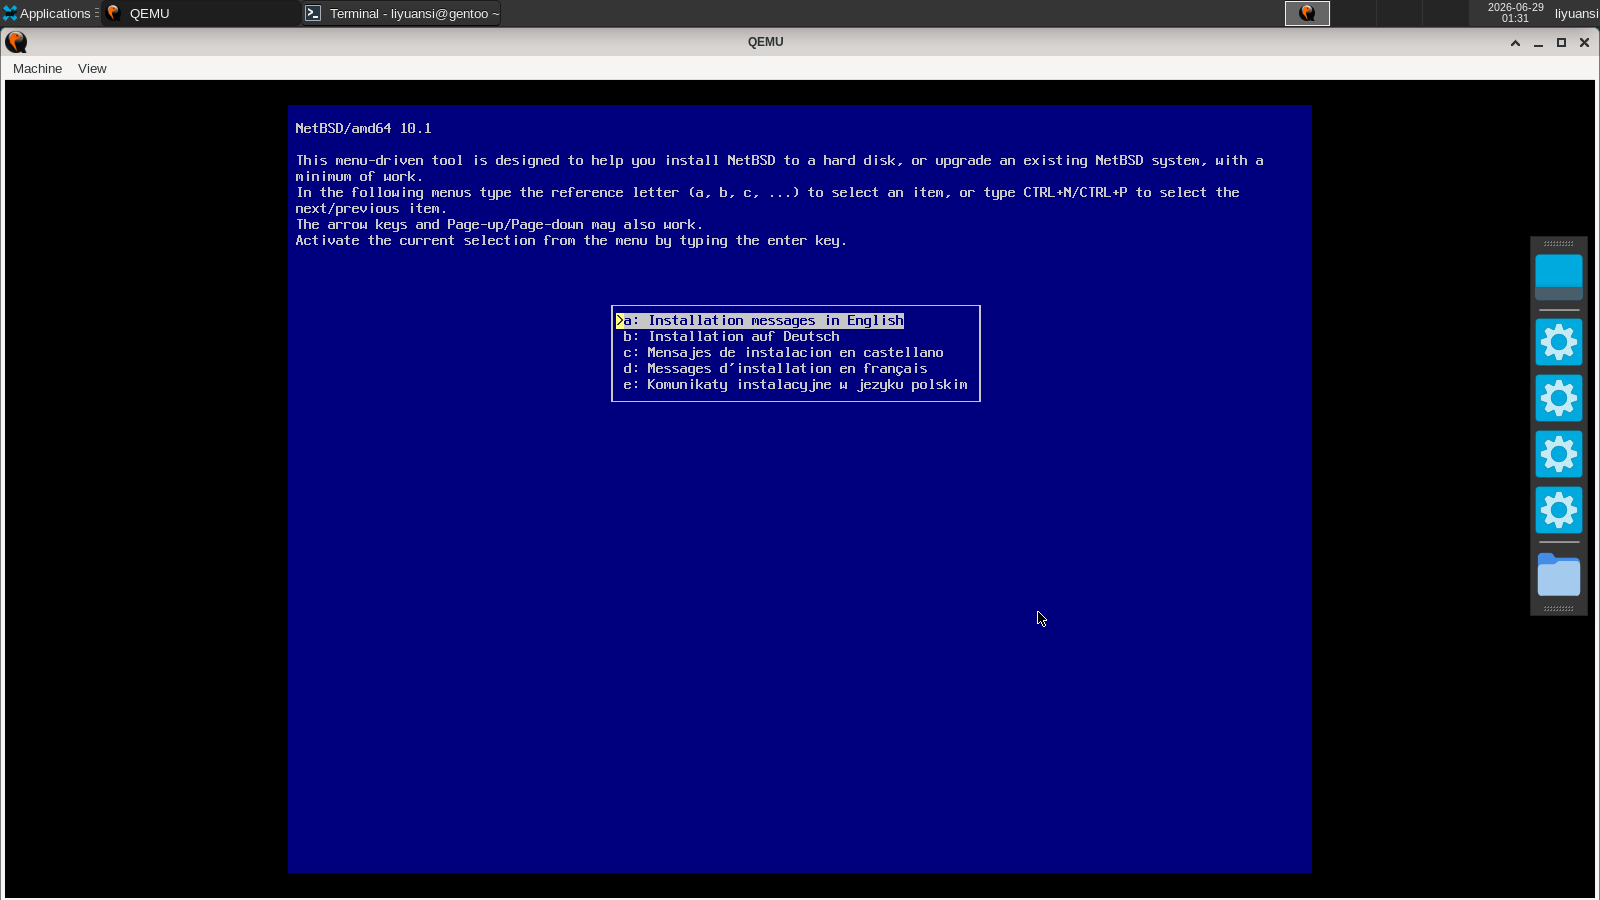Open the clock showing 2026-06-29 01:31
This screenshot has height=900, width=1600.
click(x=1515, y=13)
